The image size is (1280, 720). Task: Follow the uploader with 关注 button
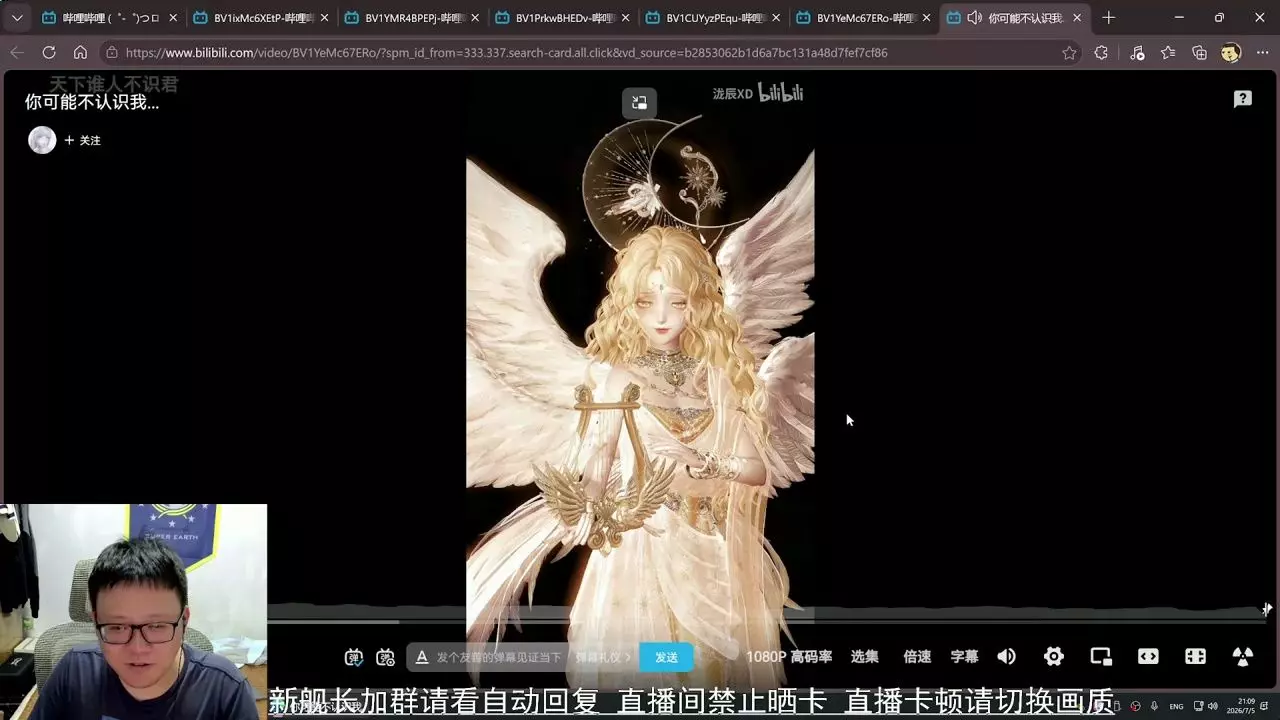click(82, 141)
